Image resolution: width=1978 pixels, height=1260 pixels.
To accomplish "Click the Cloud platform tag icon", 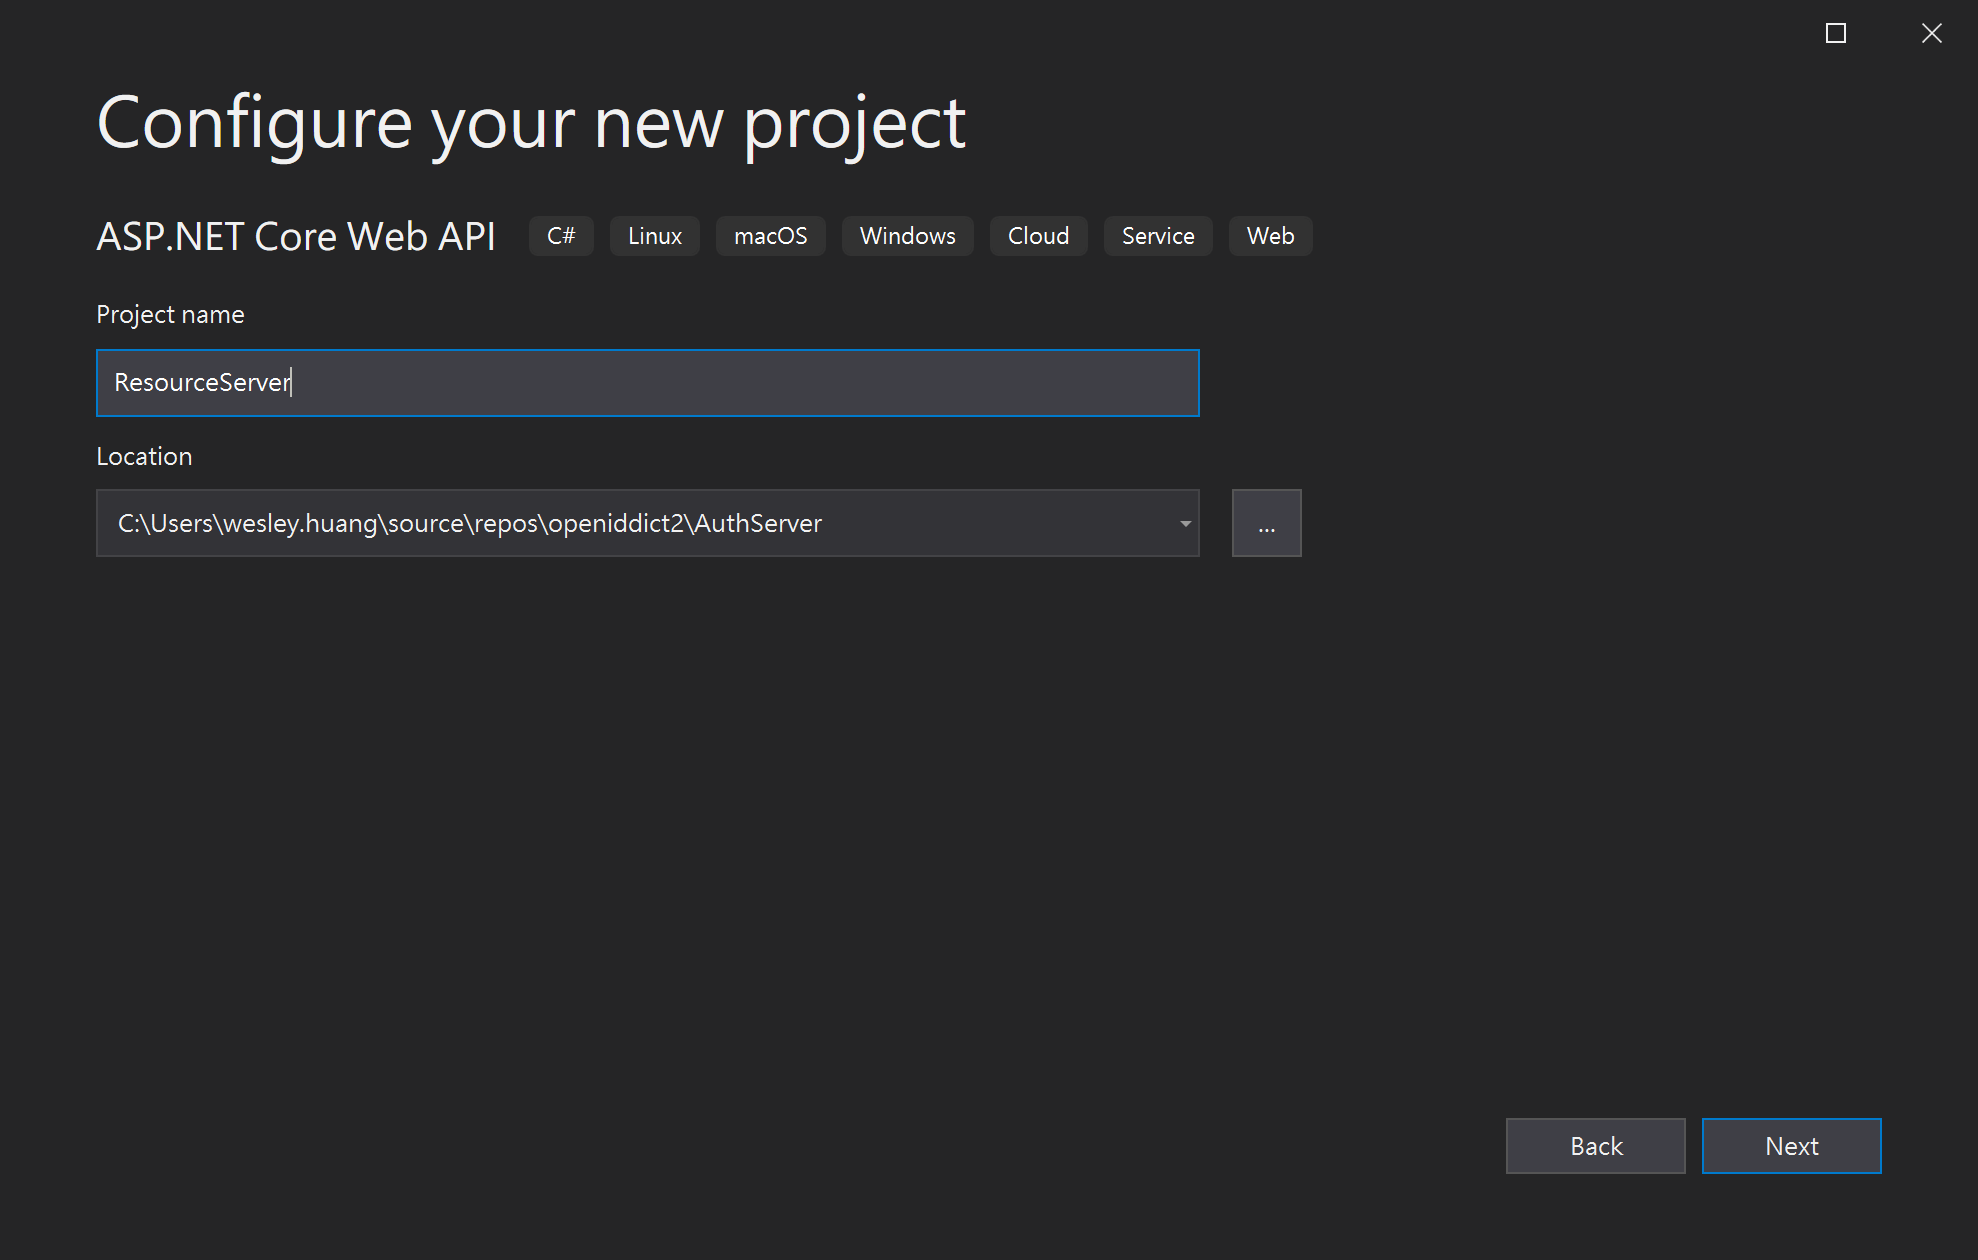I will 1038,235.
